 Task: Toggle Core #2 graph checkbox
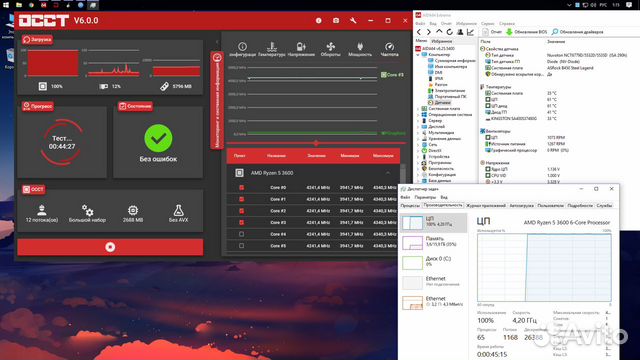tap(241, 211)
